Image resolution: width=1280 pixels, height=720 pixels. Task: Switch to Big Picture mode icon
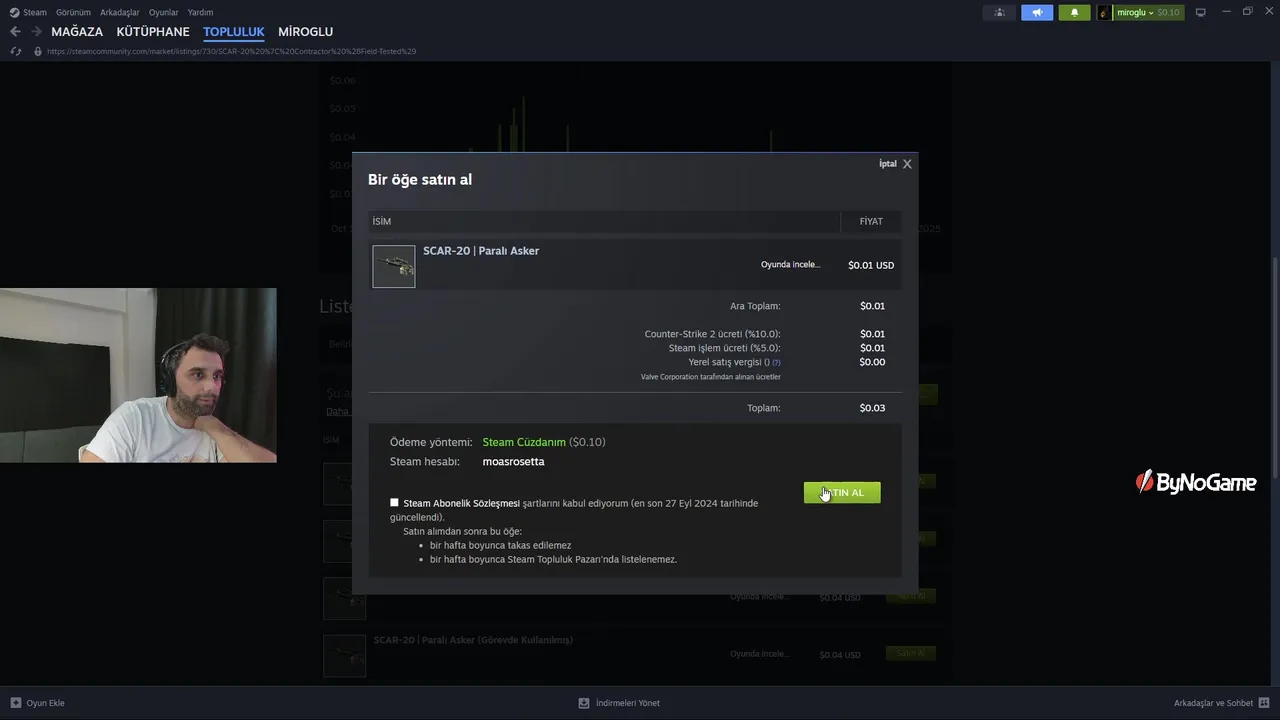coord(1201,12)
